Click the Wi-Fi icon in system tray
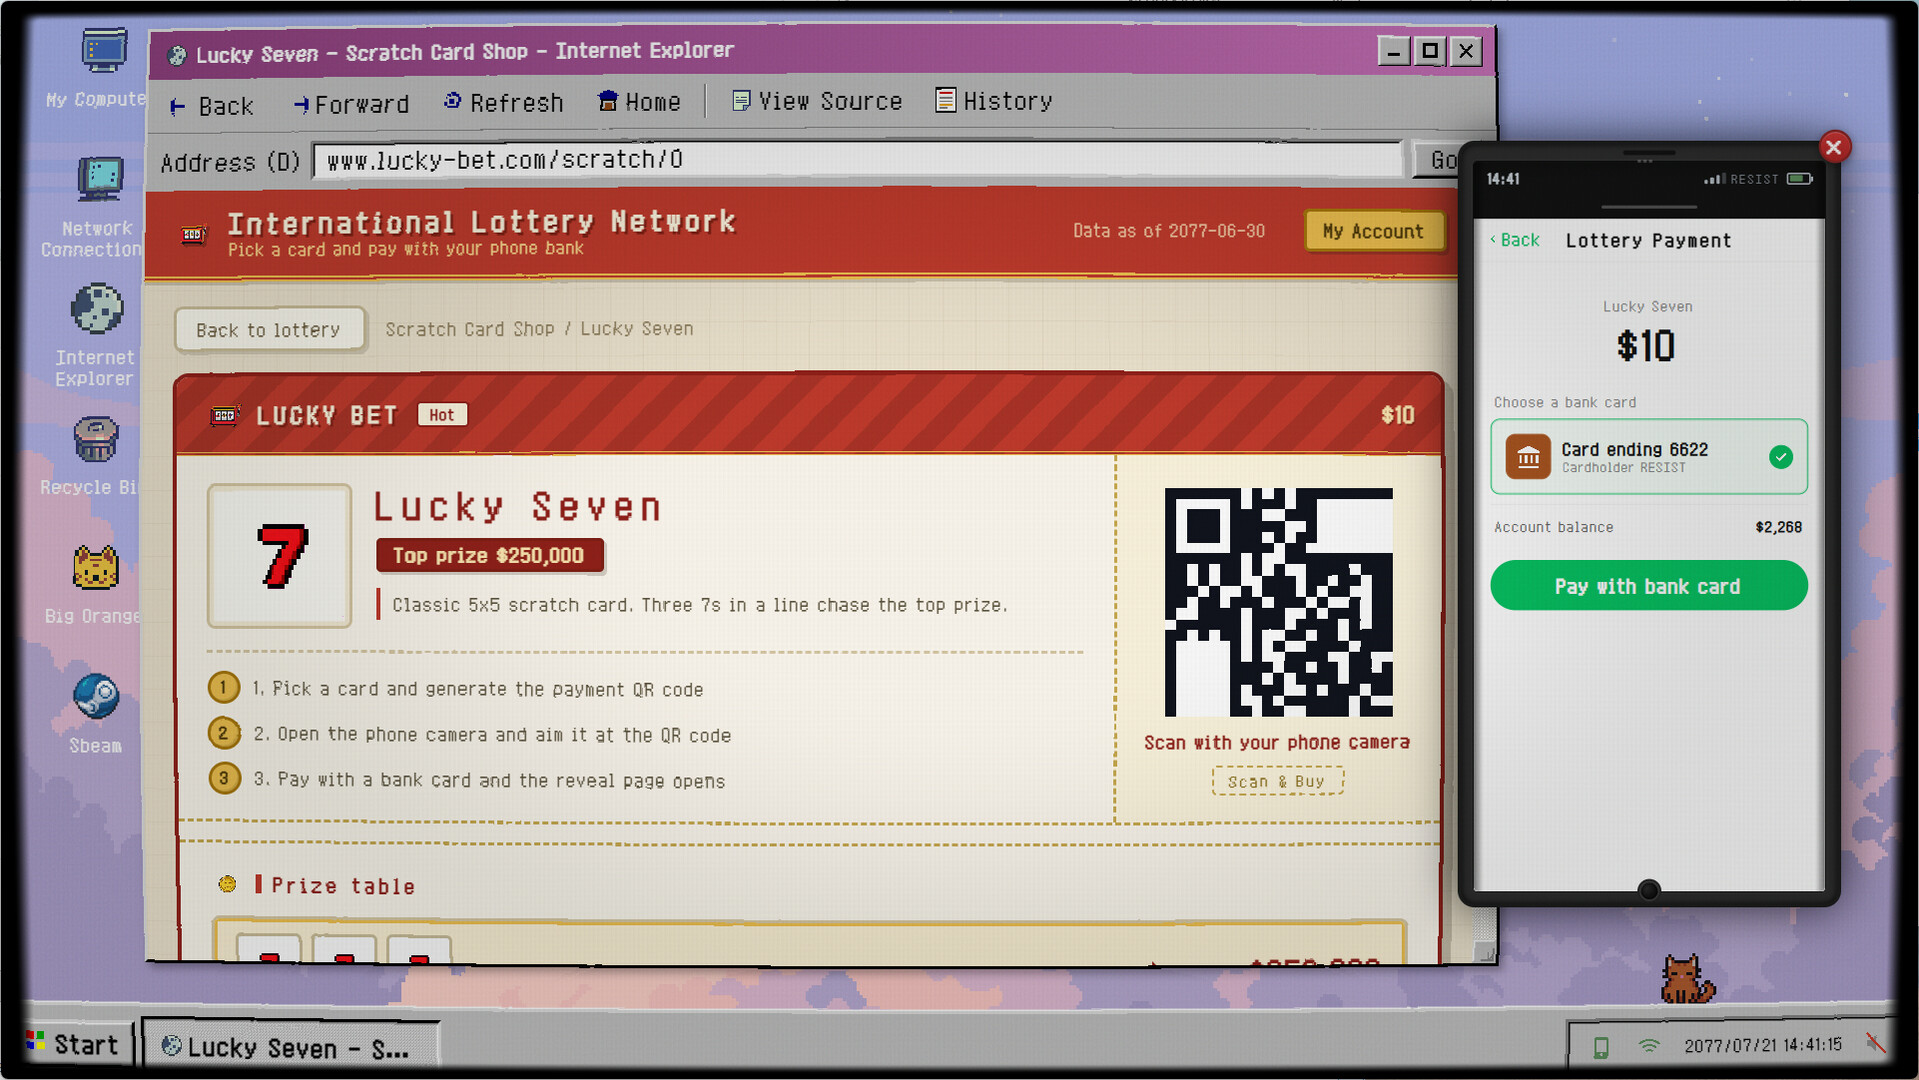Image resolution: width=1919 pixels, height=1080 pixels. (x=1649, y=1046)
